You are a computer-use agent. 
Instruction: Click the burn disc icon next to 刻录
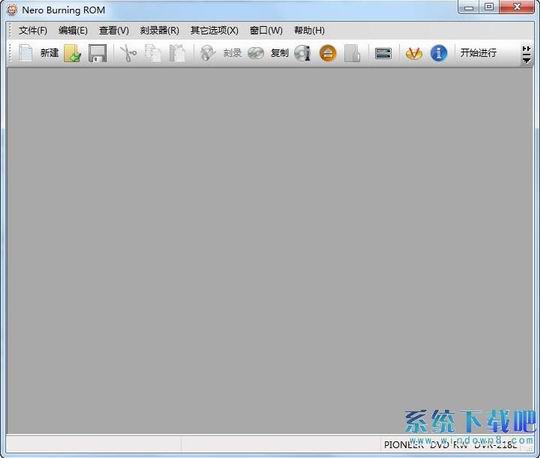(207, 53)
